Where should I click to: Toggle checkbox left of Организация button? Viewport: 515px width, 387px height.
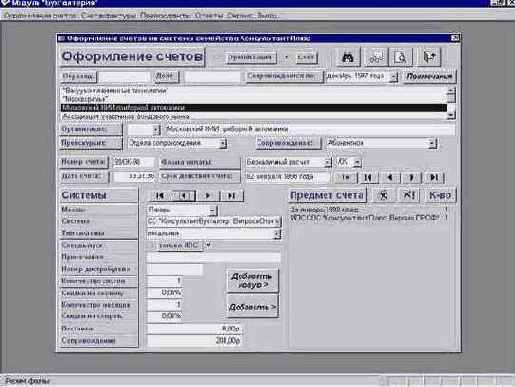pos(217,58)
